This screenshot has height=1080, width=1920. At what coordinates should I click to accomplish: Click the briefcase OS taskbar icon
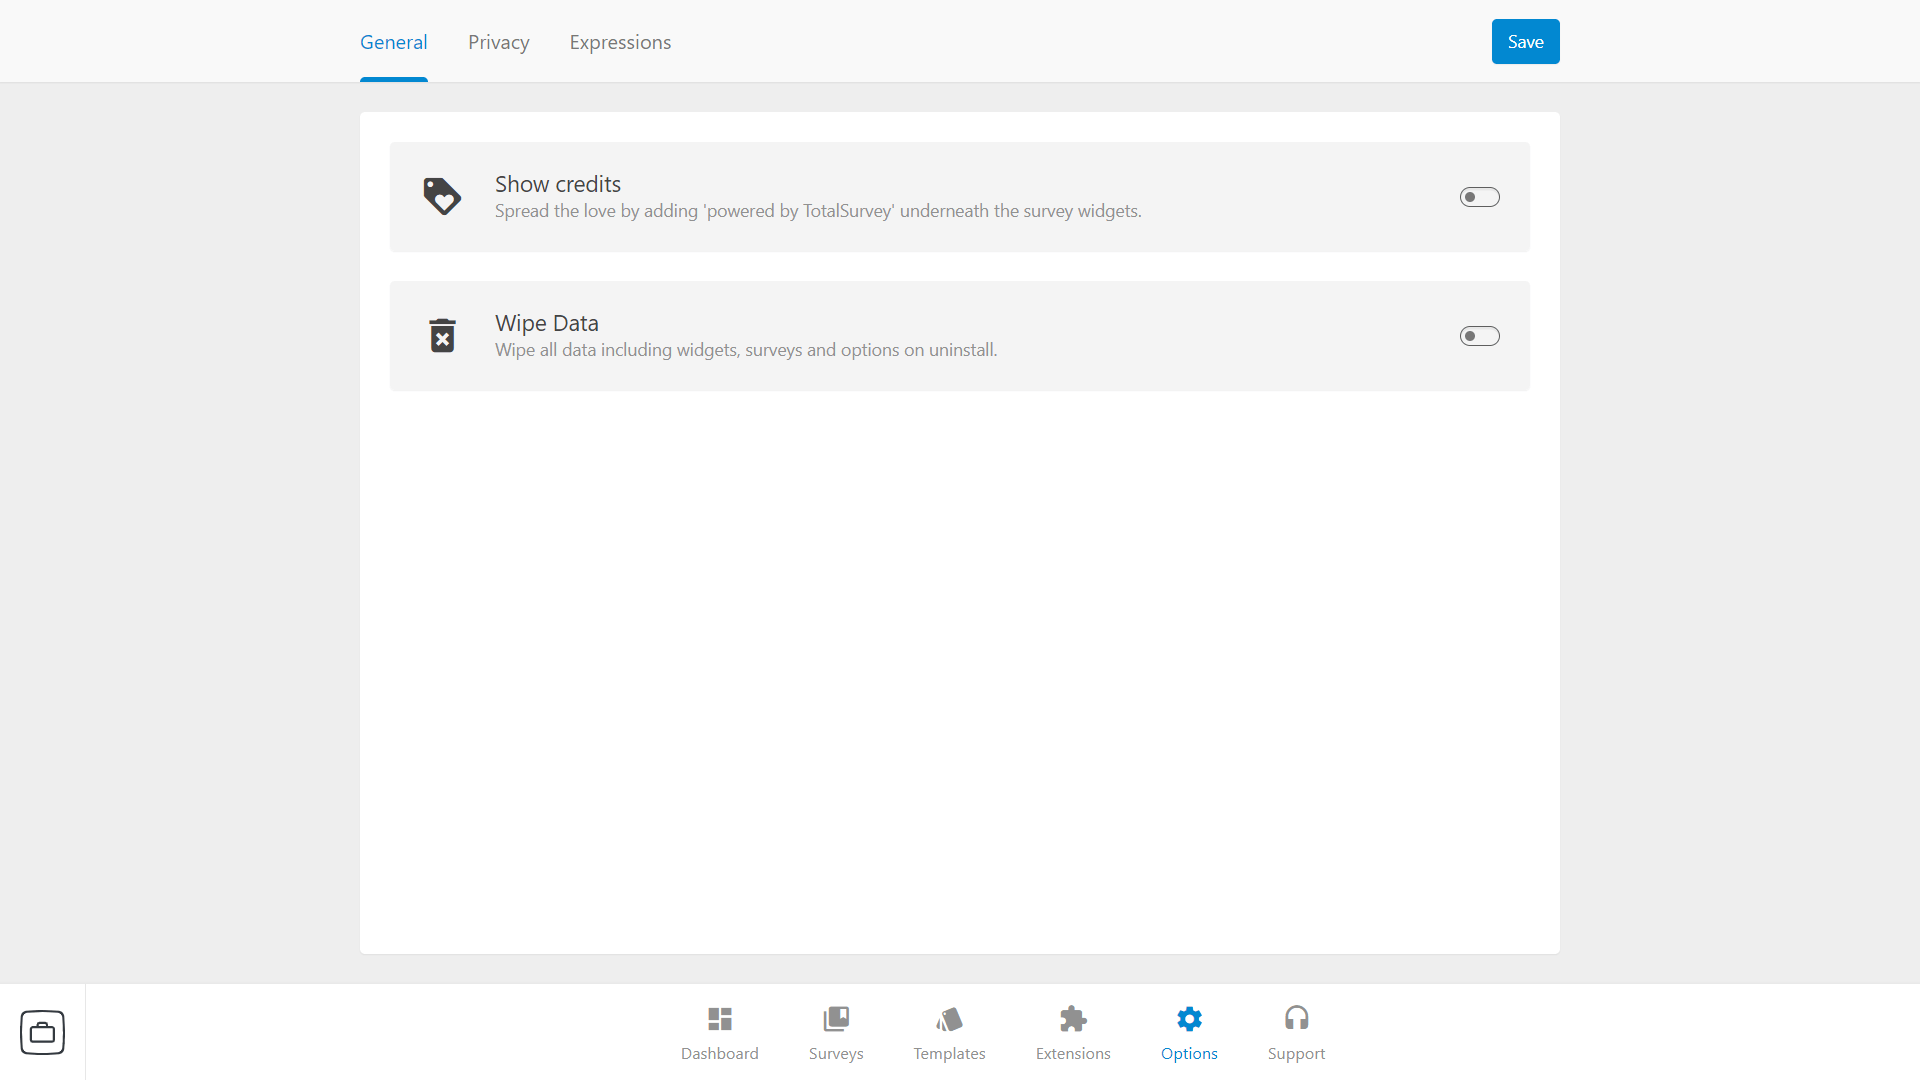pyautogui.click(x=41, y=1033)
